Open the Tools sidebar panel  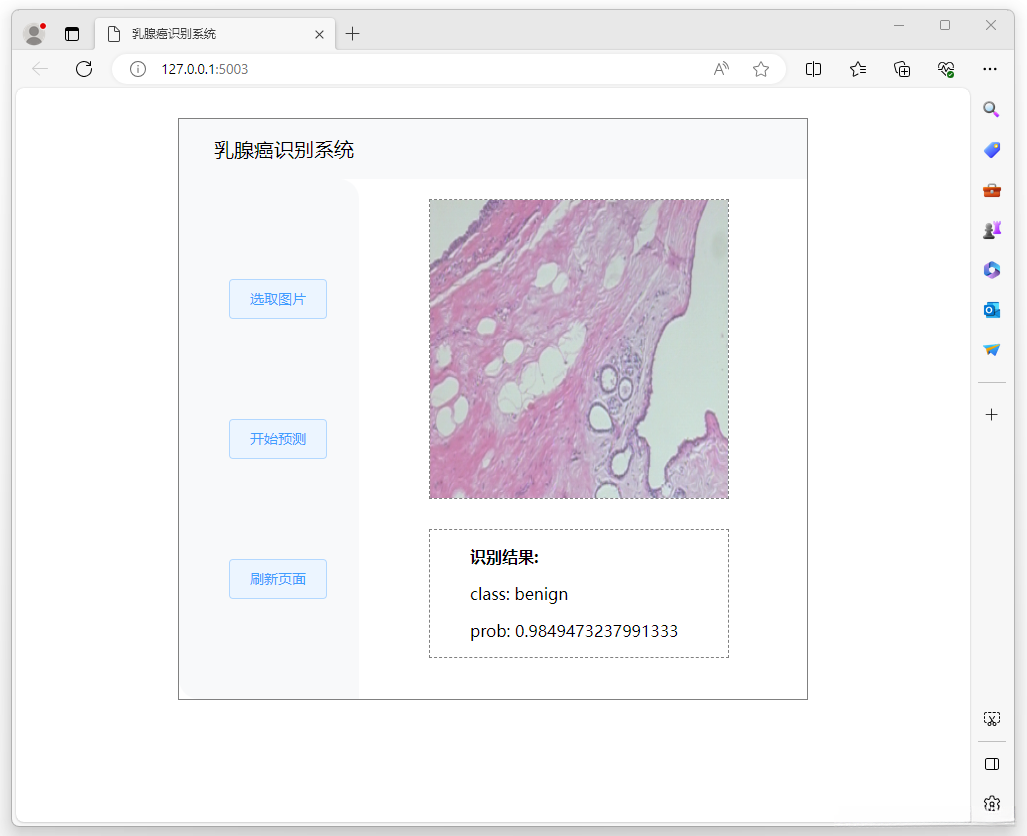(991, 190)
